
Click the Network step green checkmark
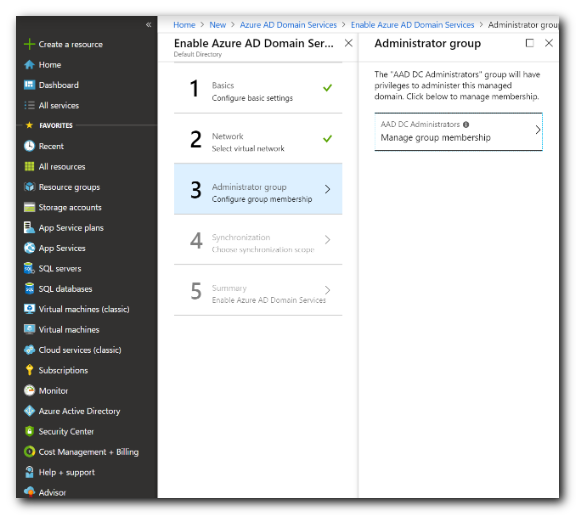tap(327, 138)
